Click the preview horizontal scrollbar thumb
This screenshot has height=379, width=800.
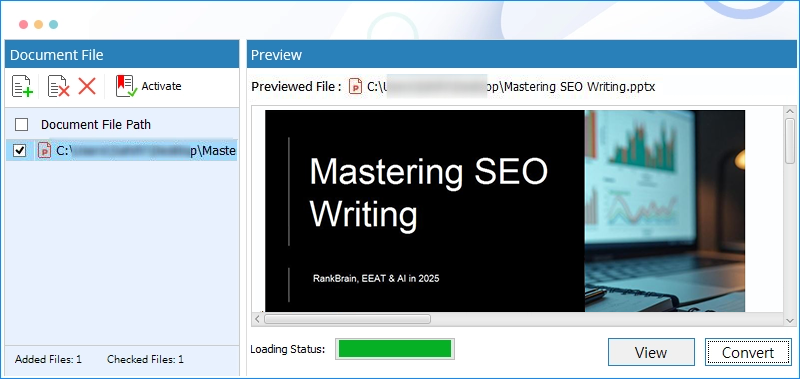click(x=347, y=319)
